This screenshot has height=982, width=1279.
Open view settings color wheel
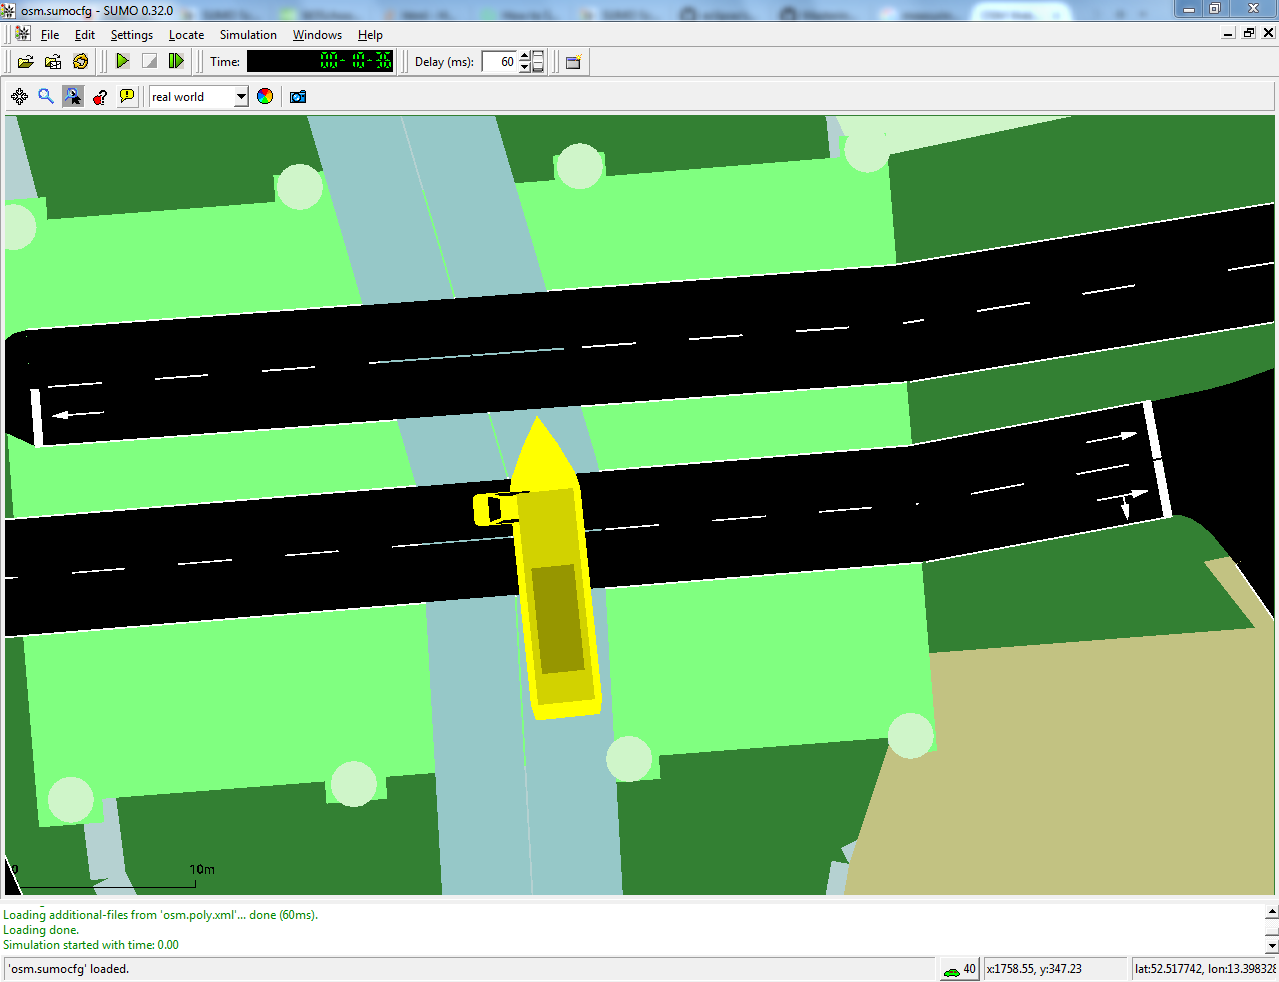coord(265,97)
